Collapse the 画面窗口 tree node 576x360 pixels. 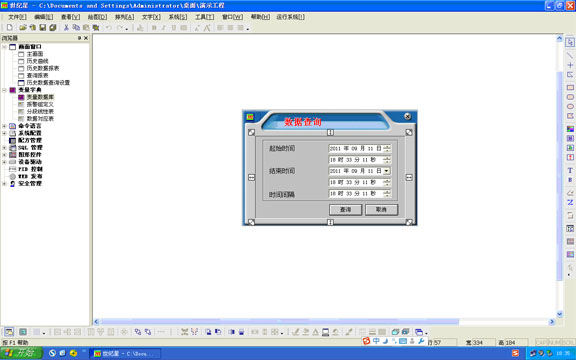pos(4,47)
